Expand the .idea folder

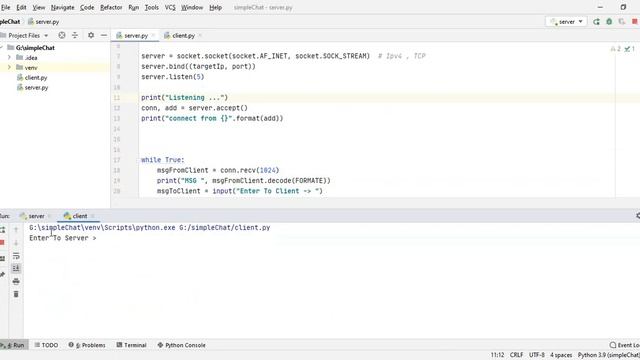(9, 58)
